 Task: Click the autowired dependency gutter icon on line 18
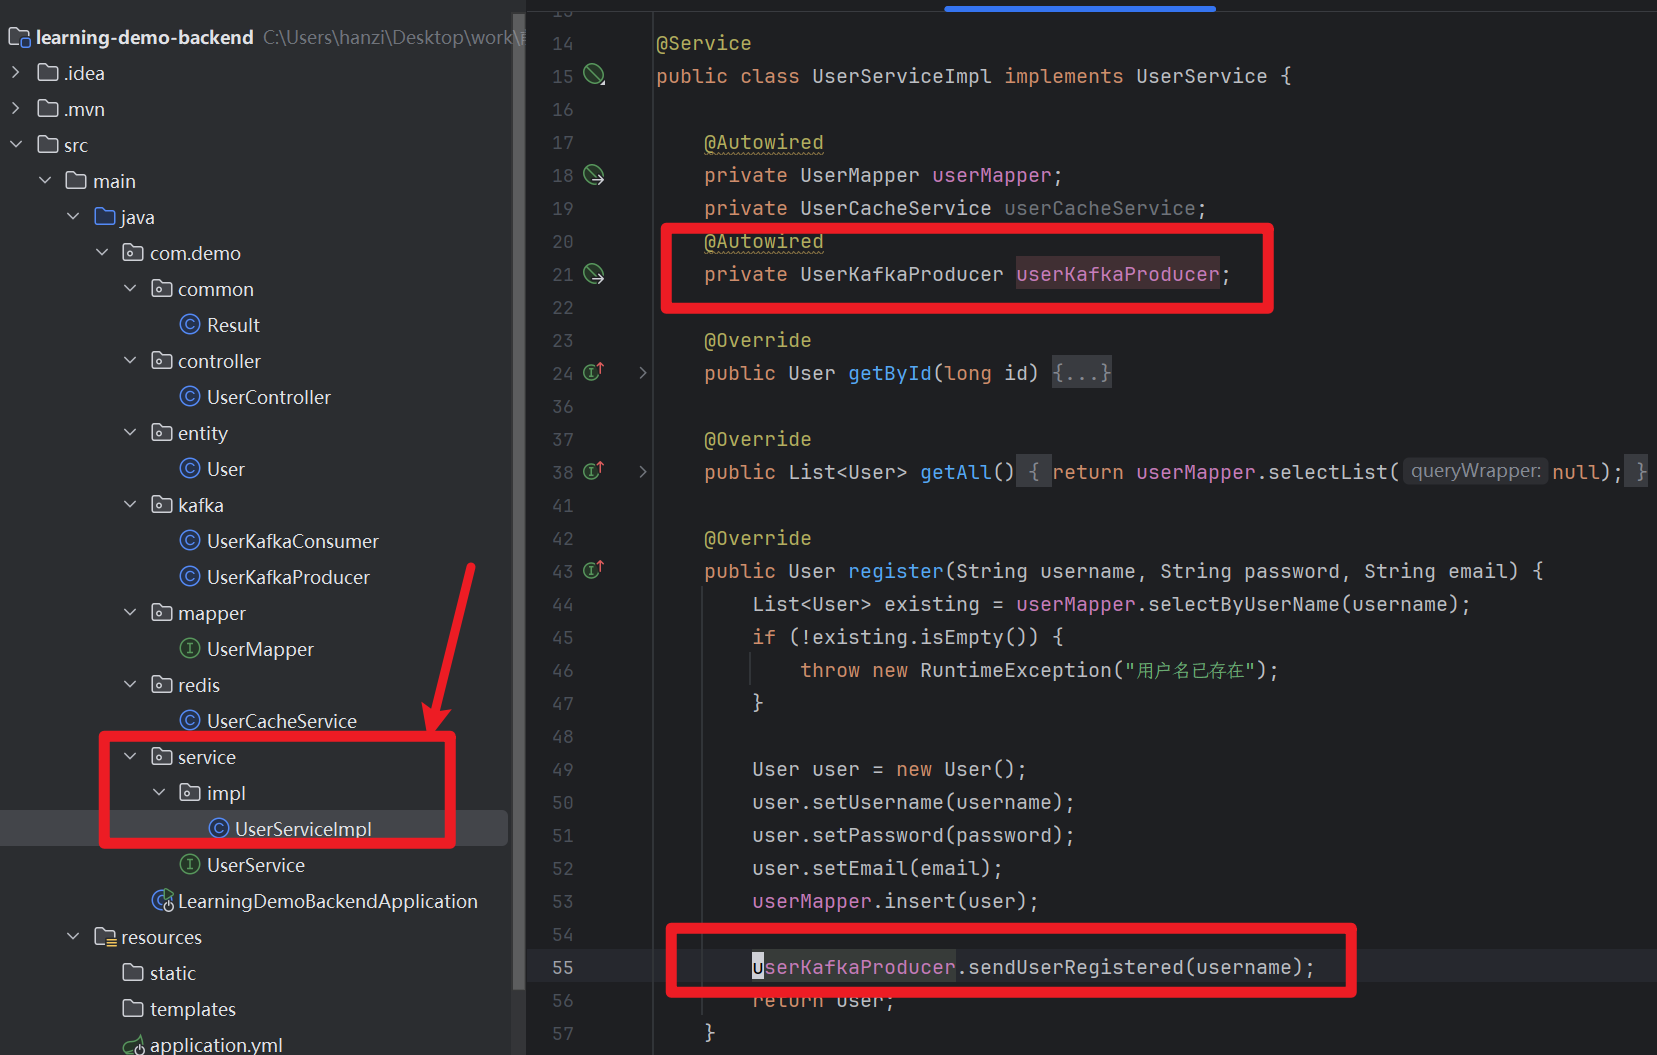coord(594,175)
